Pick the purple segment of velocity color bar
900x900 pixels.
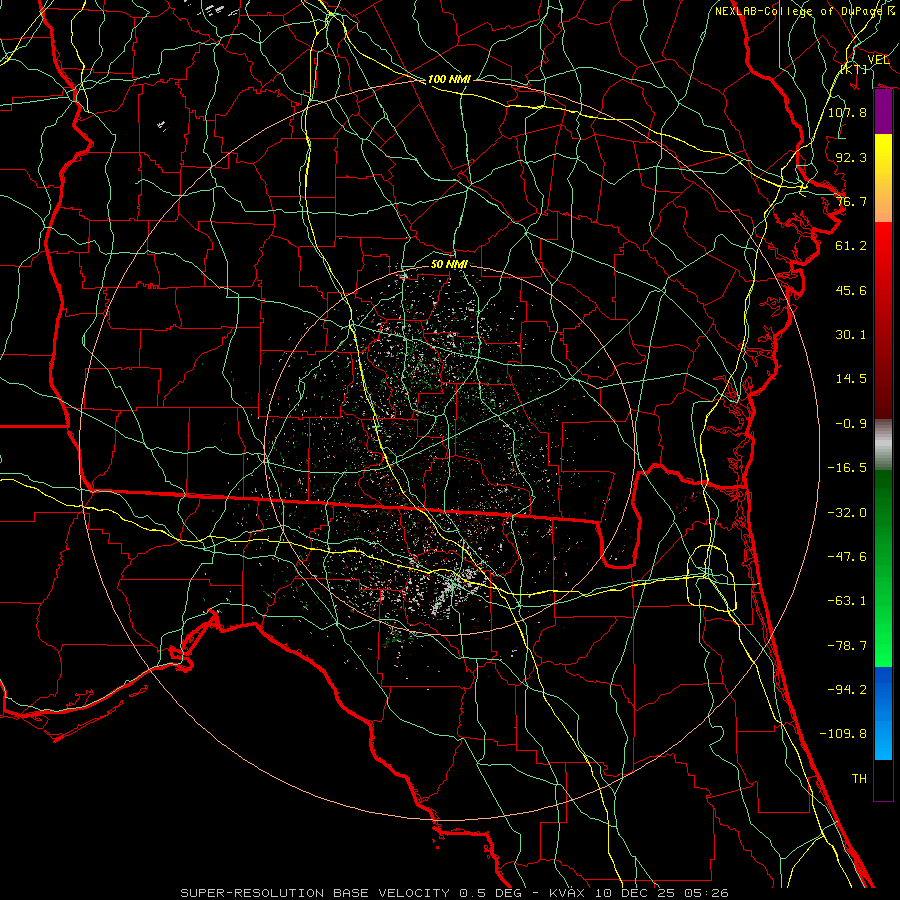click(883, 112)
